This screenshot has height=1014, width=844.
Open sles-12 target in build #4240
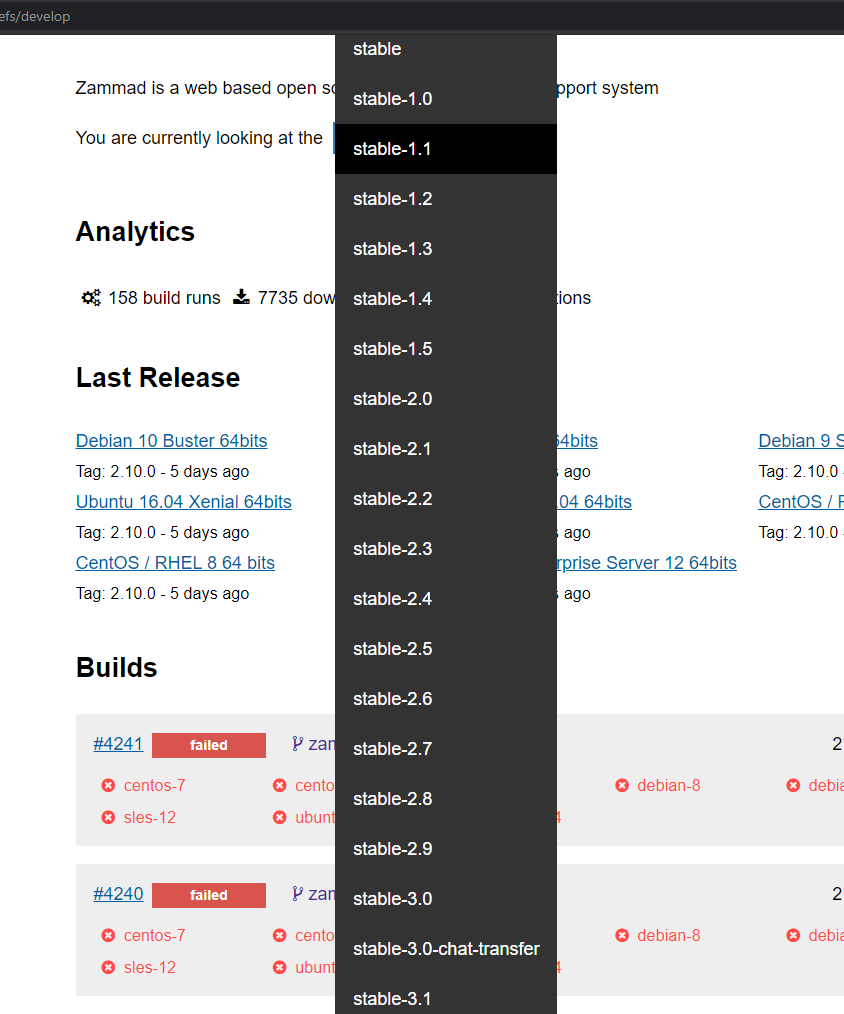pyautogui.click(x=149, y=967)
